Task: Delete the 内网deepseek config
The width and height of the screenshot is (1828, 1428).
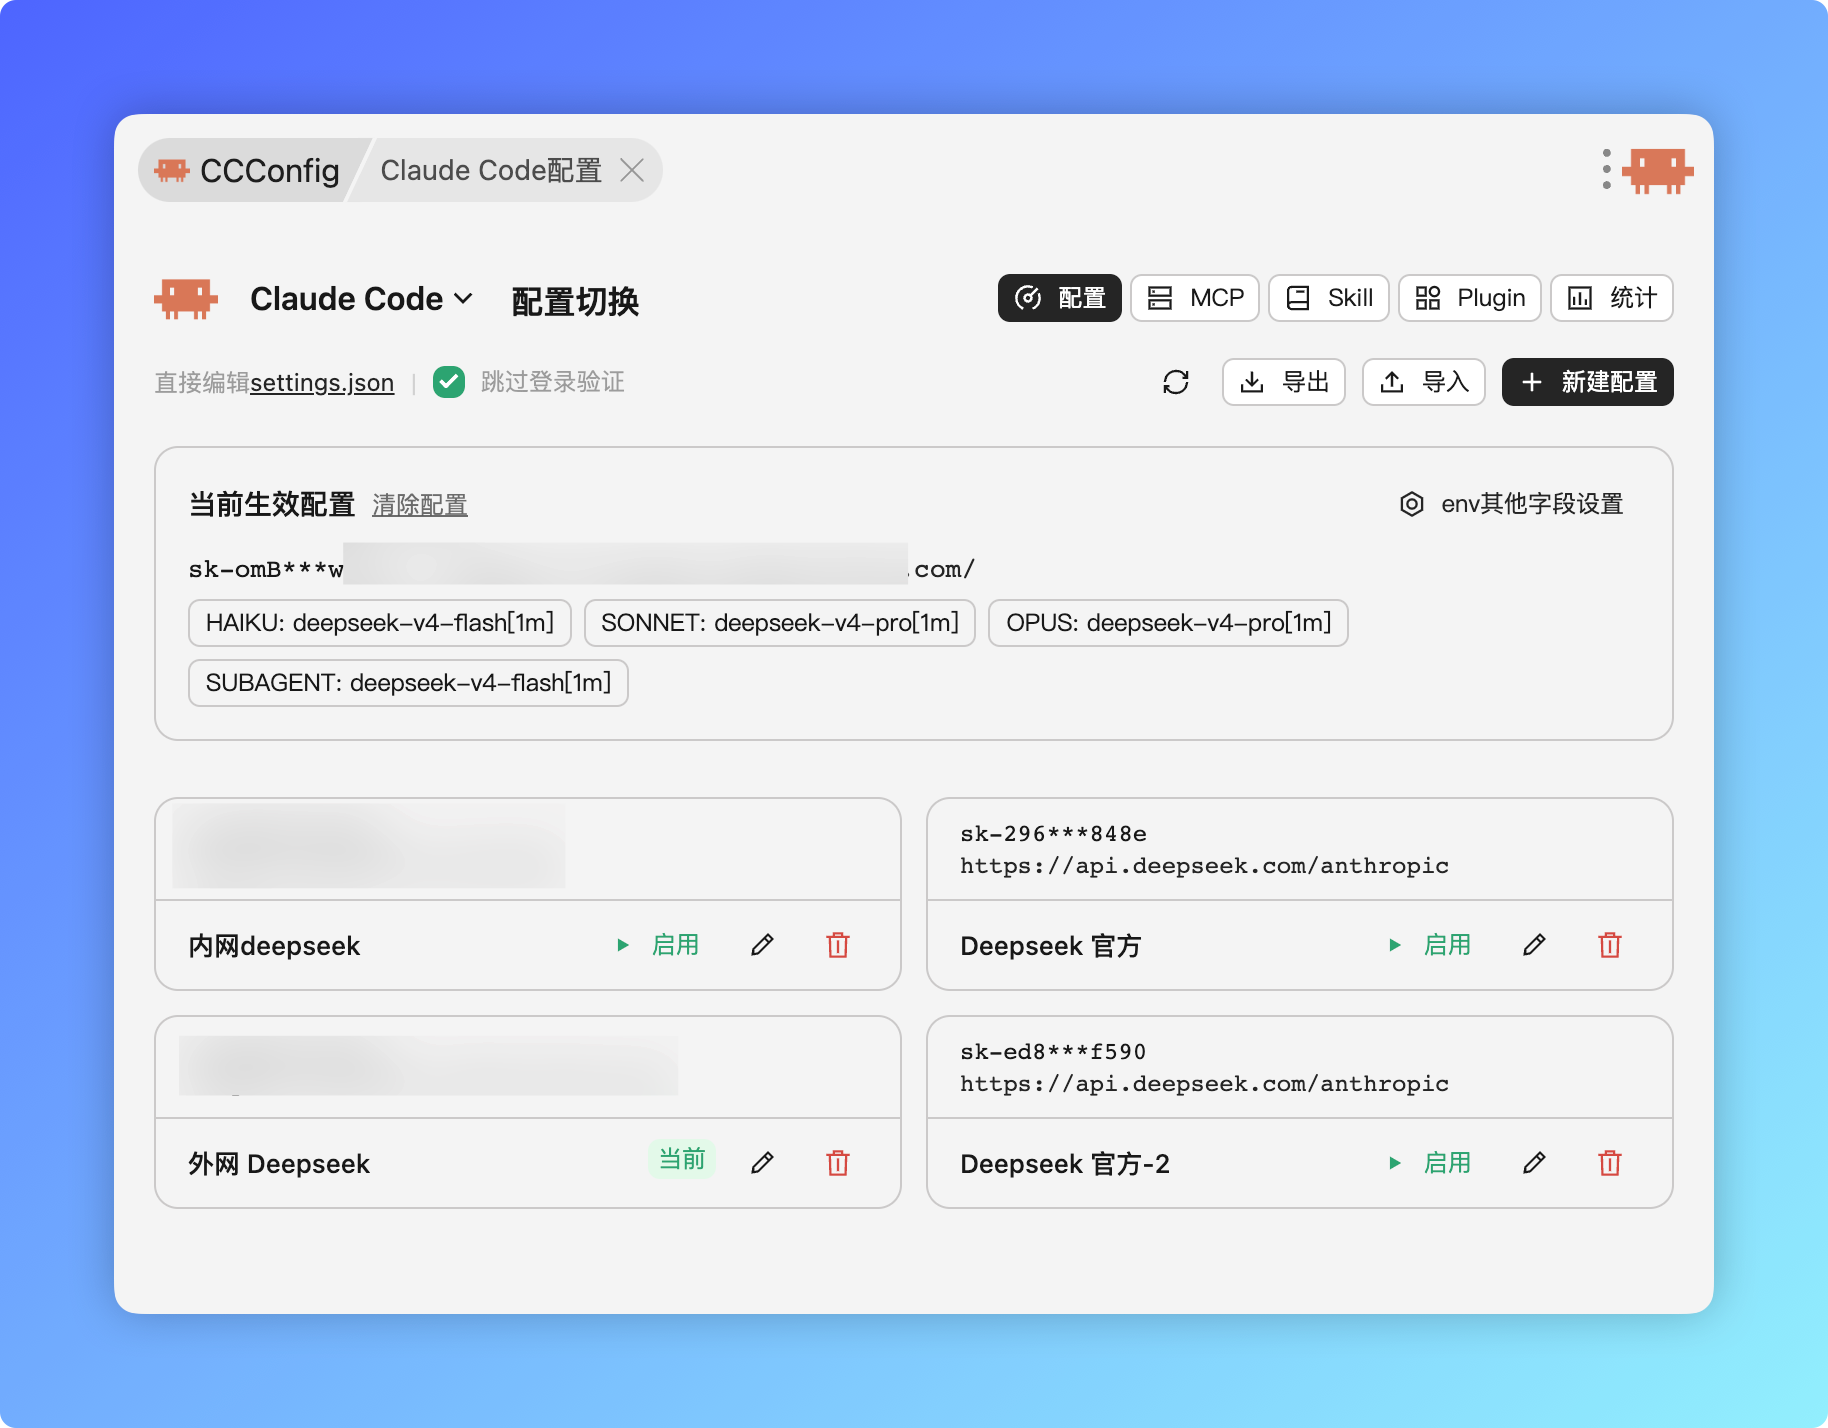Action: [838, 945]
